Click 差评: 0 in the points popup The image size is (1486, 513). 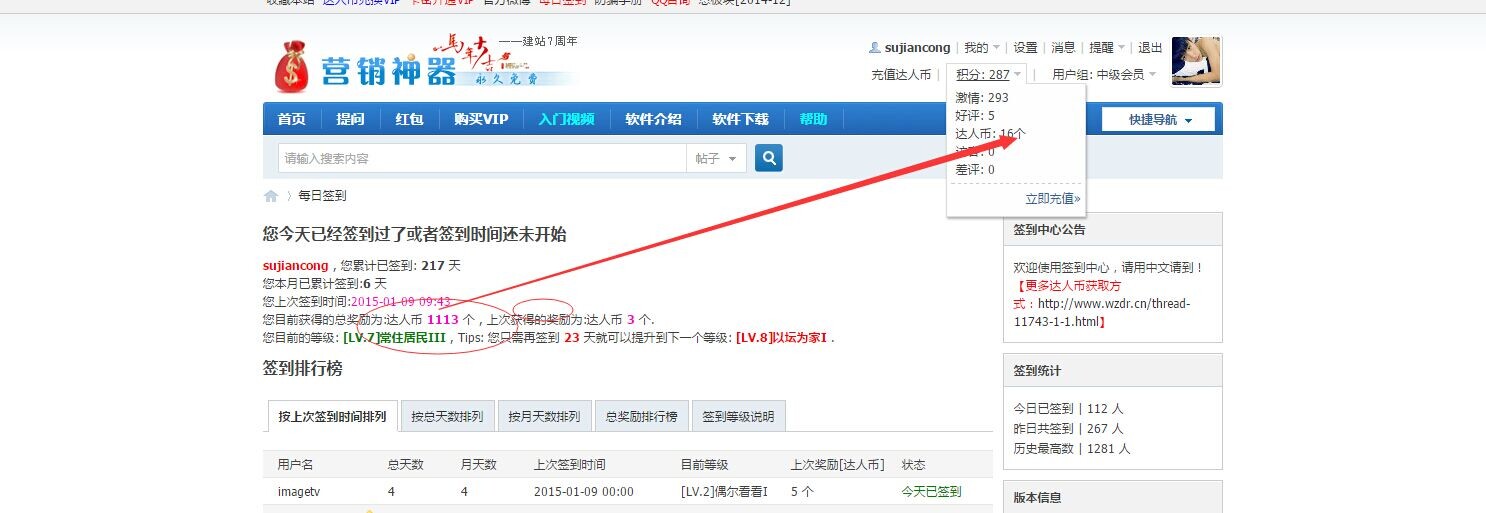[975, 170]
